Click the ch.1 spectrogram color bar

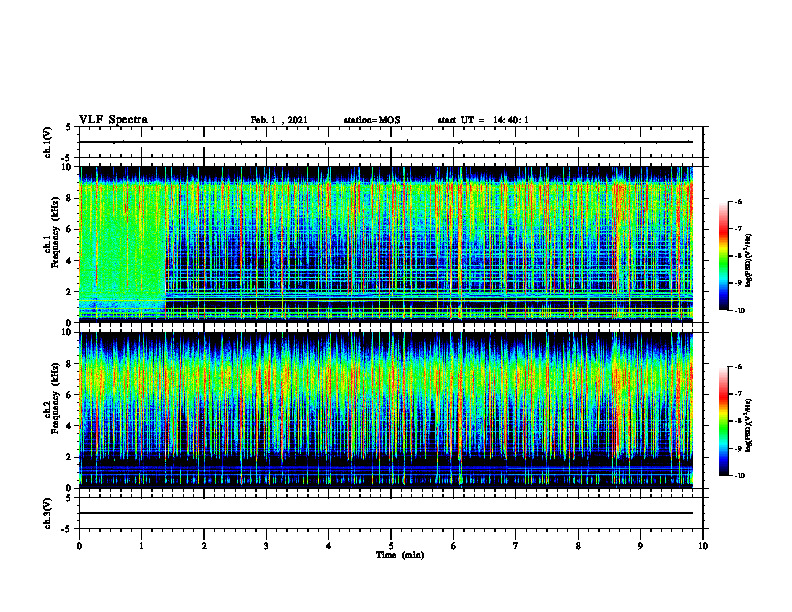tap(723, 256)
